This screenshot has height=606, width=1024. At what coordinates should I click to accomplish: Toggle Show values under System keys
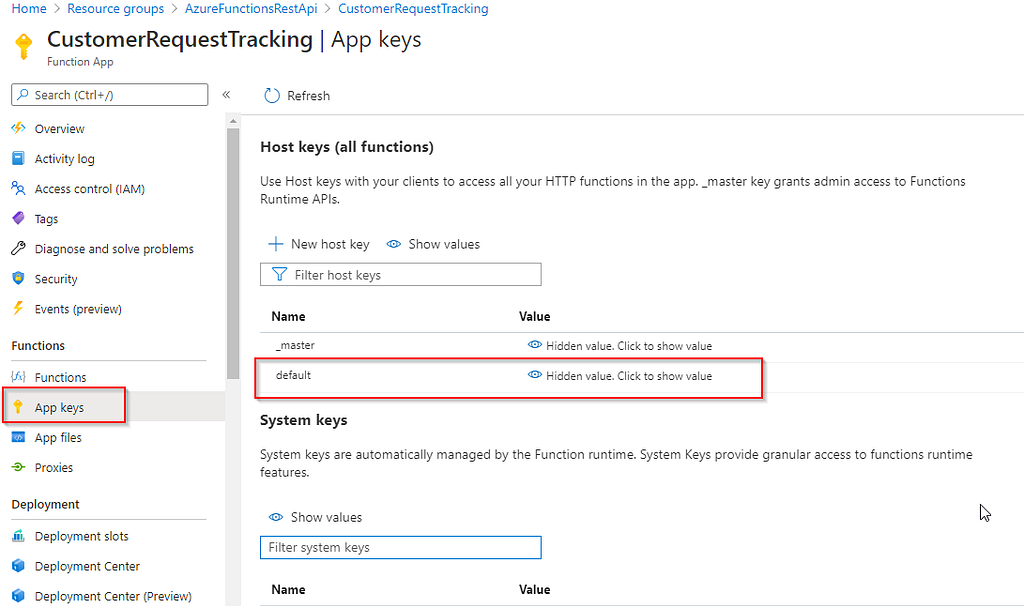pyautogui.click(x=315, y=517)
